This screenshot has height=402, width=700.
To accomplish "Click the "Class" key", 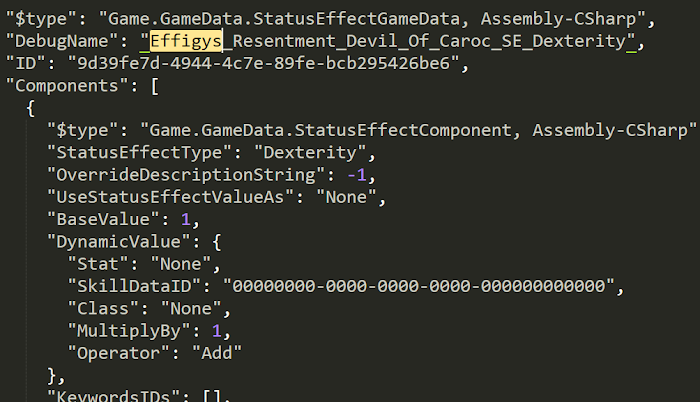I will tap(103, 309).
